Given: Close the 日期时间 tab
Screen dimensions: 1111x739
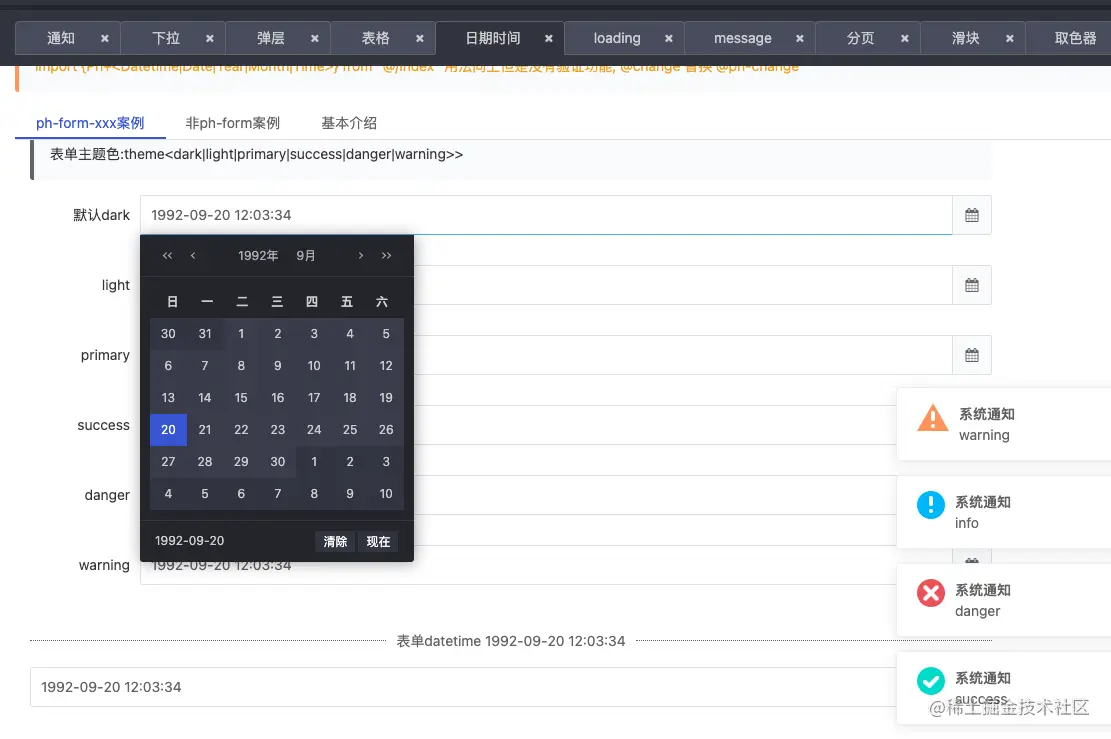Looking at the screenshot, I should pos(548,39).
